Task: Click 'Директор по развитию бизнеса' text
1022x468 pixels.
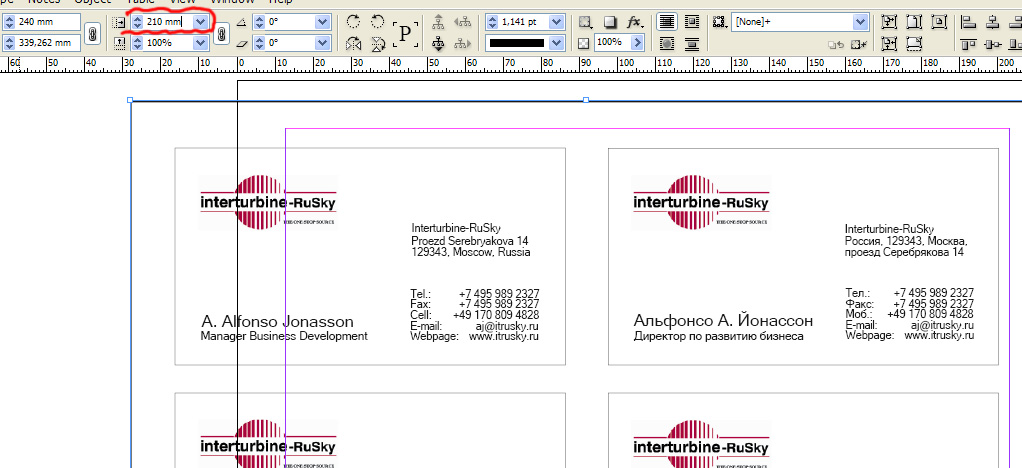Action: click(x=718, y=337)
